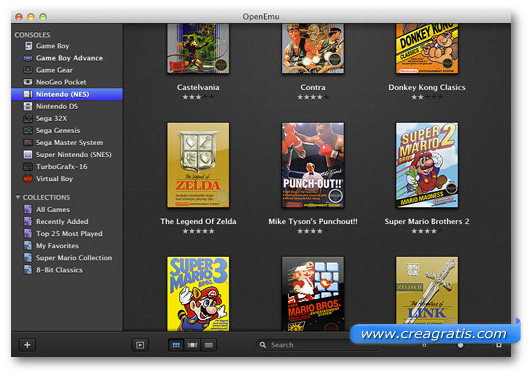Click the NeoGeo Pocket icon

pyautogui.click(x=28, y=82)
